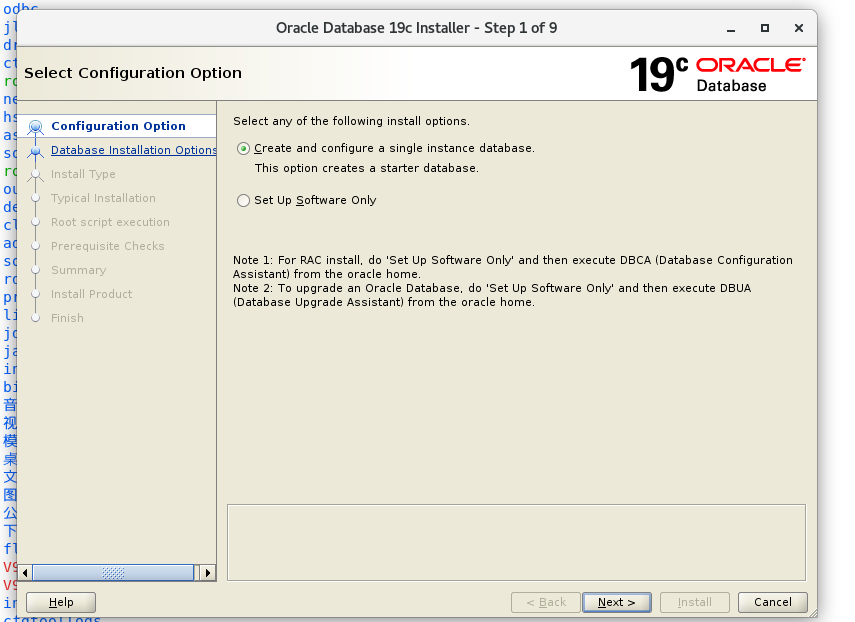Image resolution: width=855 pixels, height=622 pixels.
Task: Click the Summary step label
Action: coord(79,270)
